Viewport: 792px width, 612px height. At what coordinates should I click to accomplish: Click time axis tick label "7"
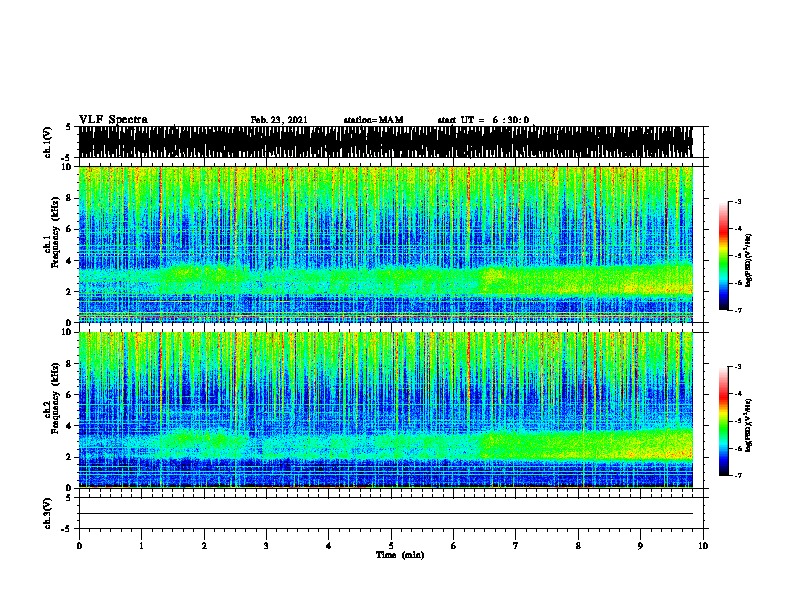[x=516, y=546]
